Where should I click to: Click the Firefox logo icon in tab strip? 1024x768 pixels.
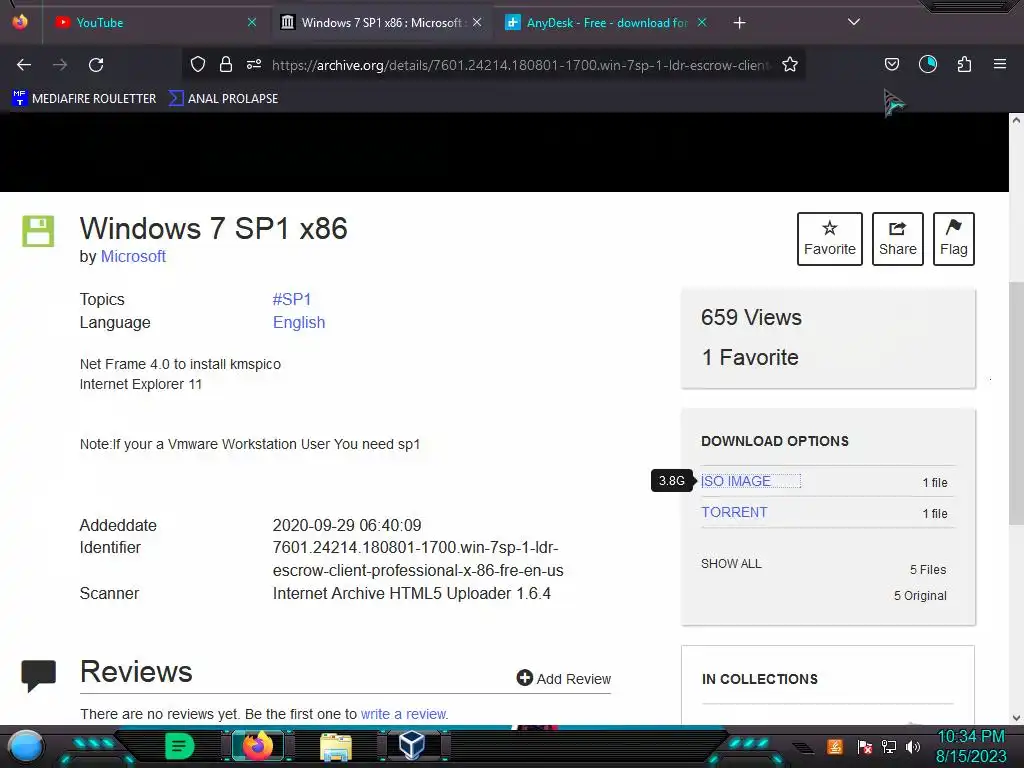pyautogui.click(x=20, y=22)
